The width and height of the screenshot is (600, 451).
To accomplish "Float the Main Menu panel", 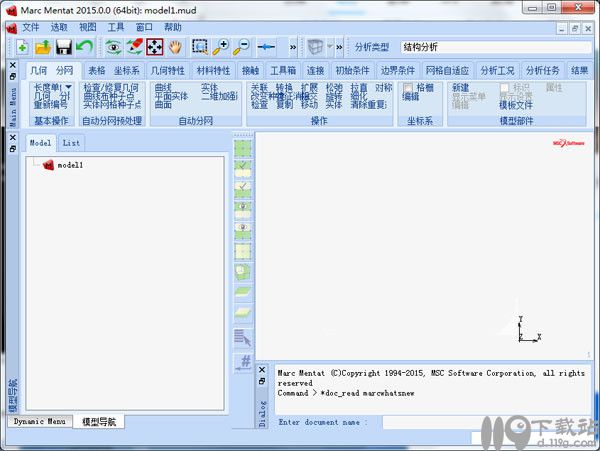I will (13, 77).
